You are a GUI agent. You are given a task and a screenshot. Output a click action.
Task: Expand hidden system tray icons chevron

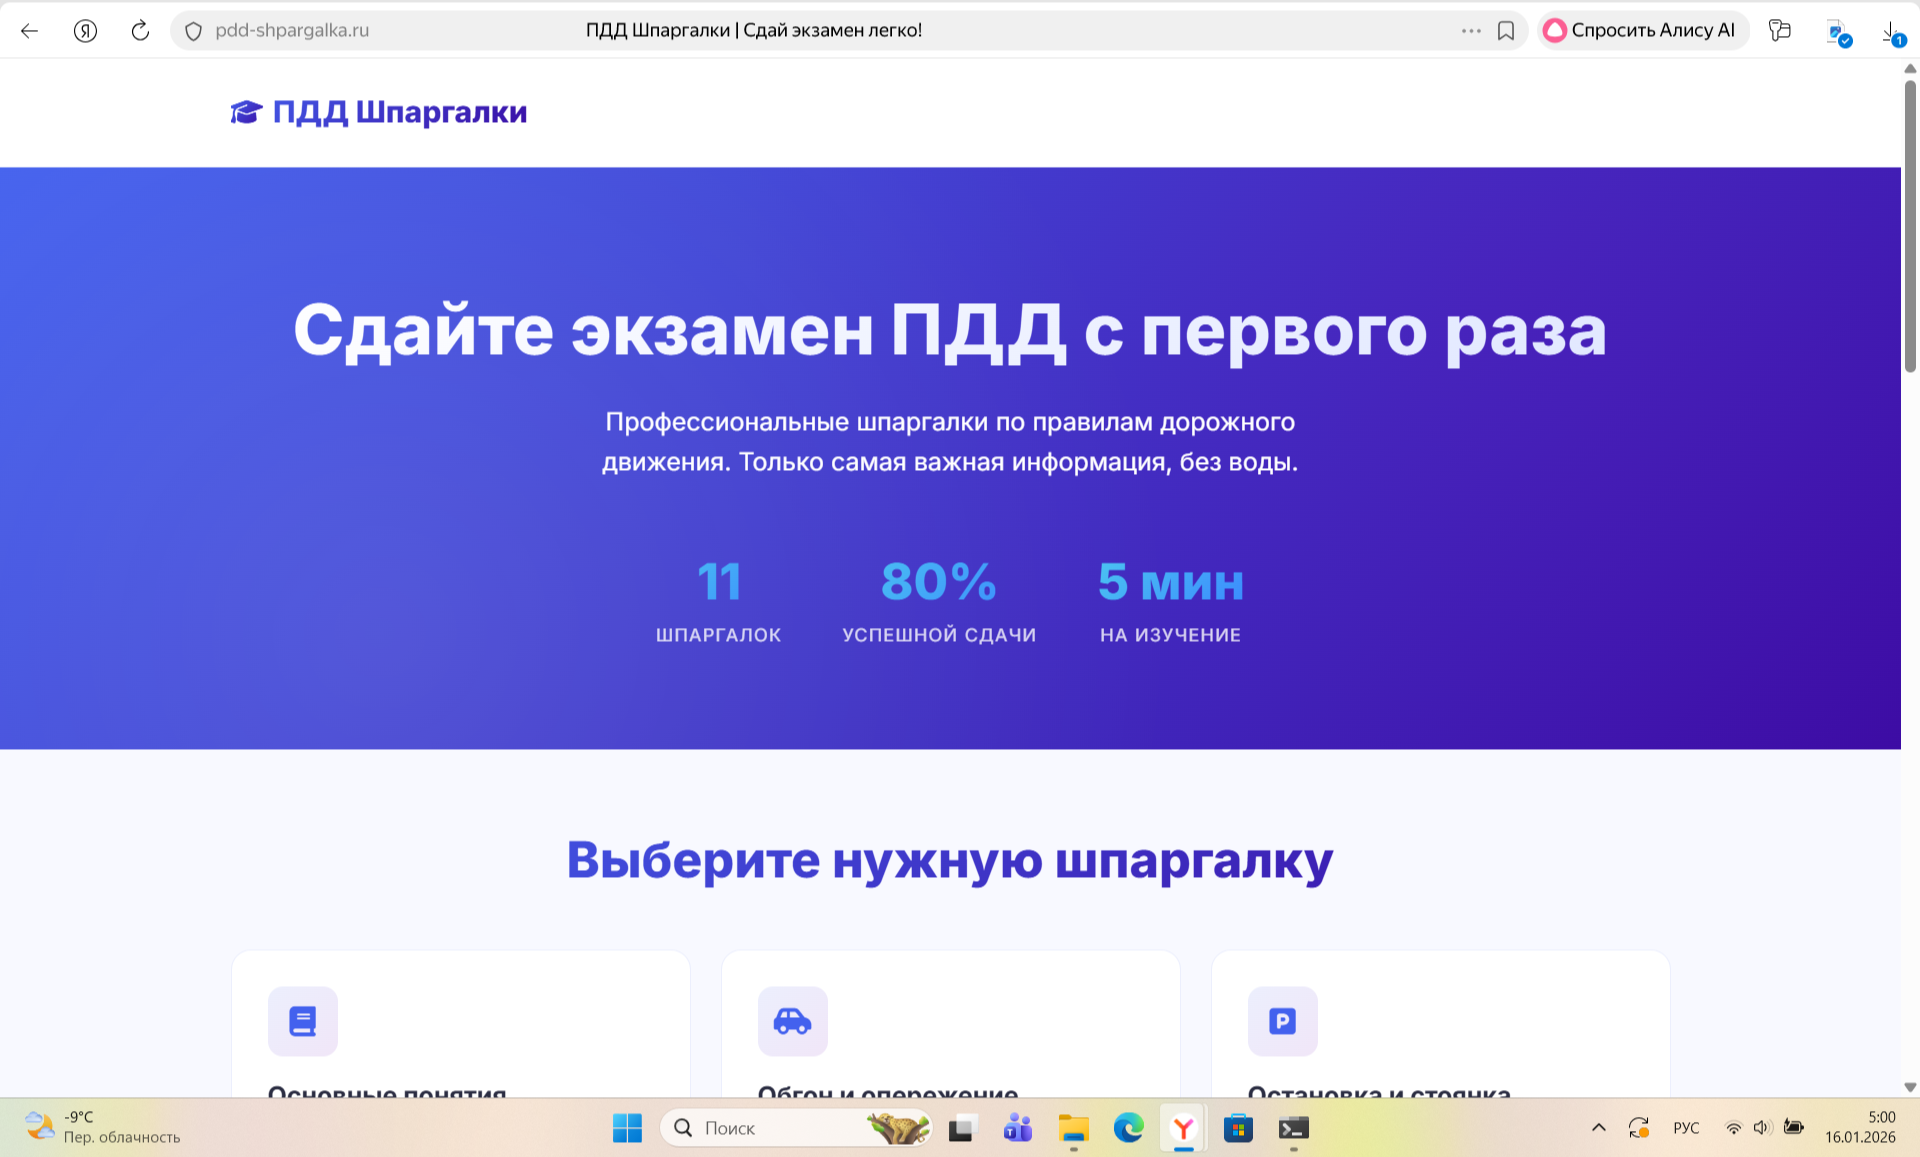(1598, 1128)
